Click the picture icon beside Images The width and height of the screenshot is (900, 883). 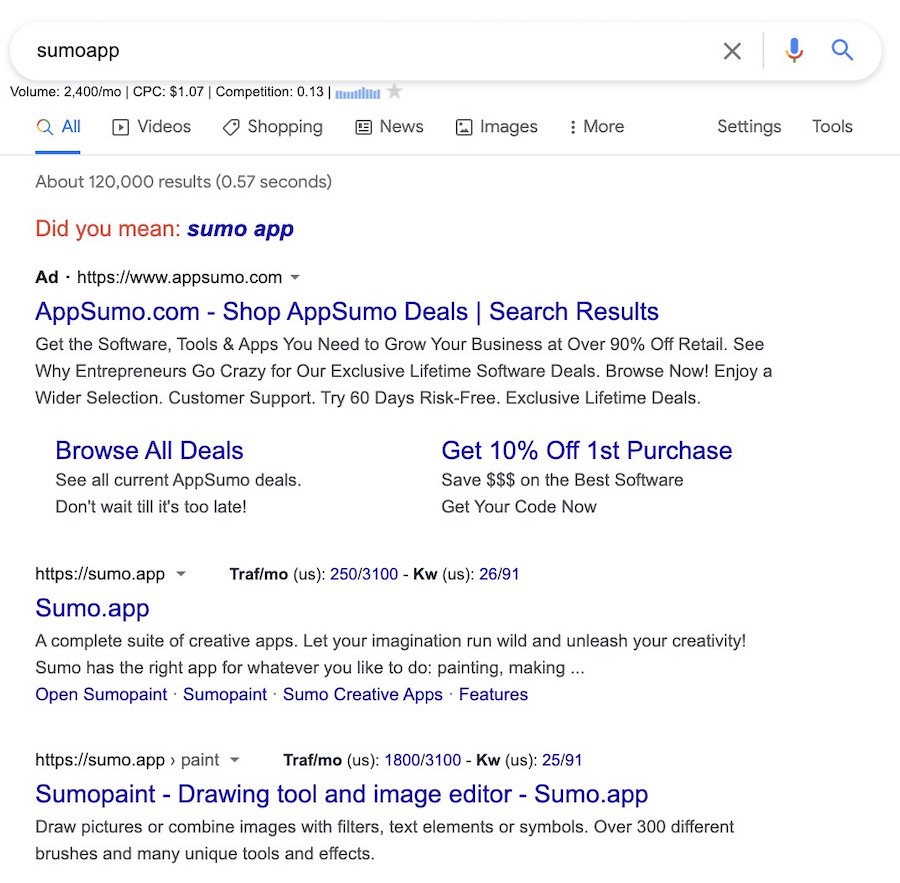[464, 127]
